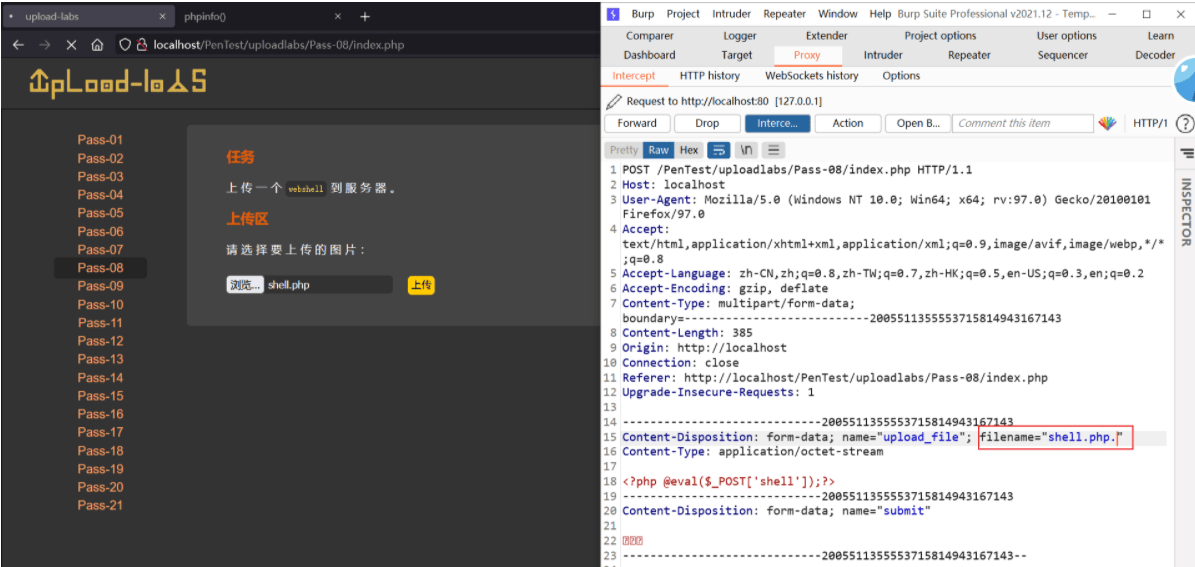Open the Pass-09 link in sidebar
Image resolution: width=1195 pixels, height=567 pixels.
(100, 287)
